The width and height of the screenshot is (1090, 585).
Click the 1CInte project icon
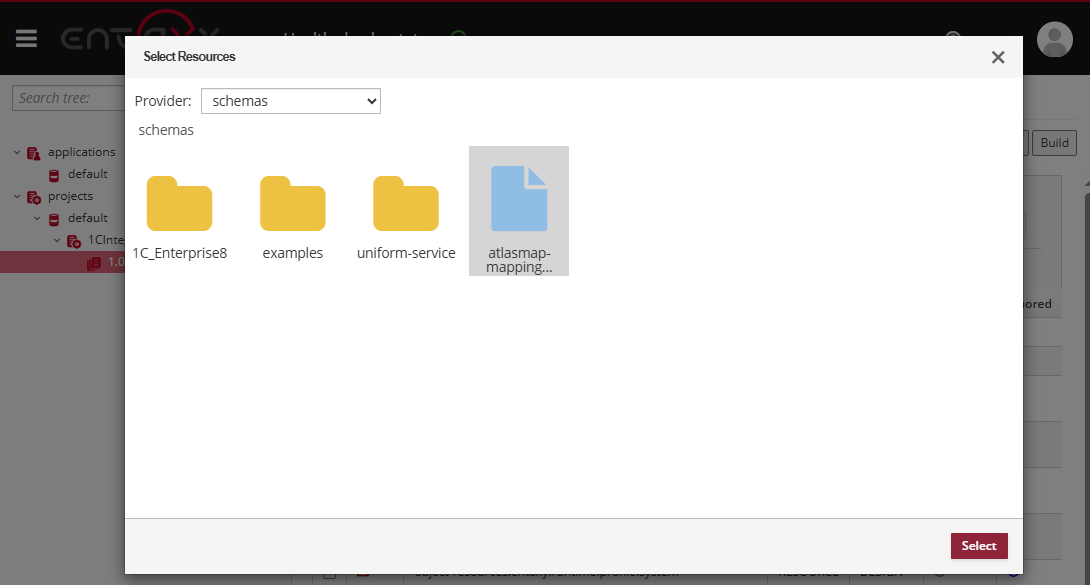point(72,240)
